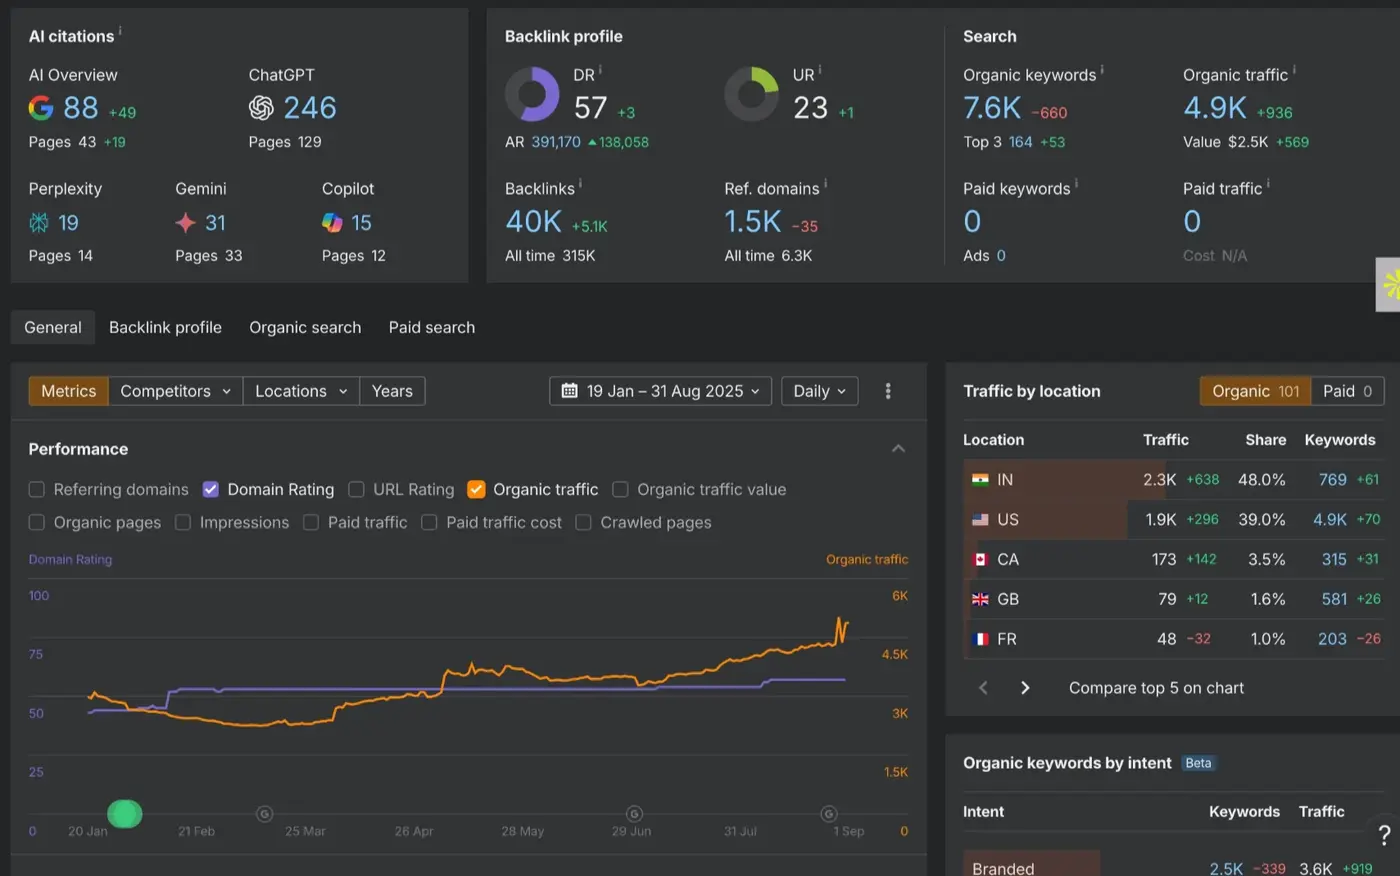
Task: Switch to the Paid search tab
Action: (432, 327)
